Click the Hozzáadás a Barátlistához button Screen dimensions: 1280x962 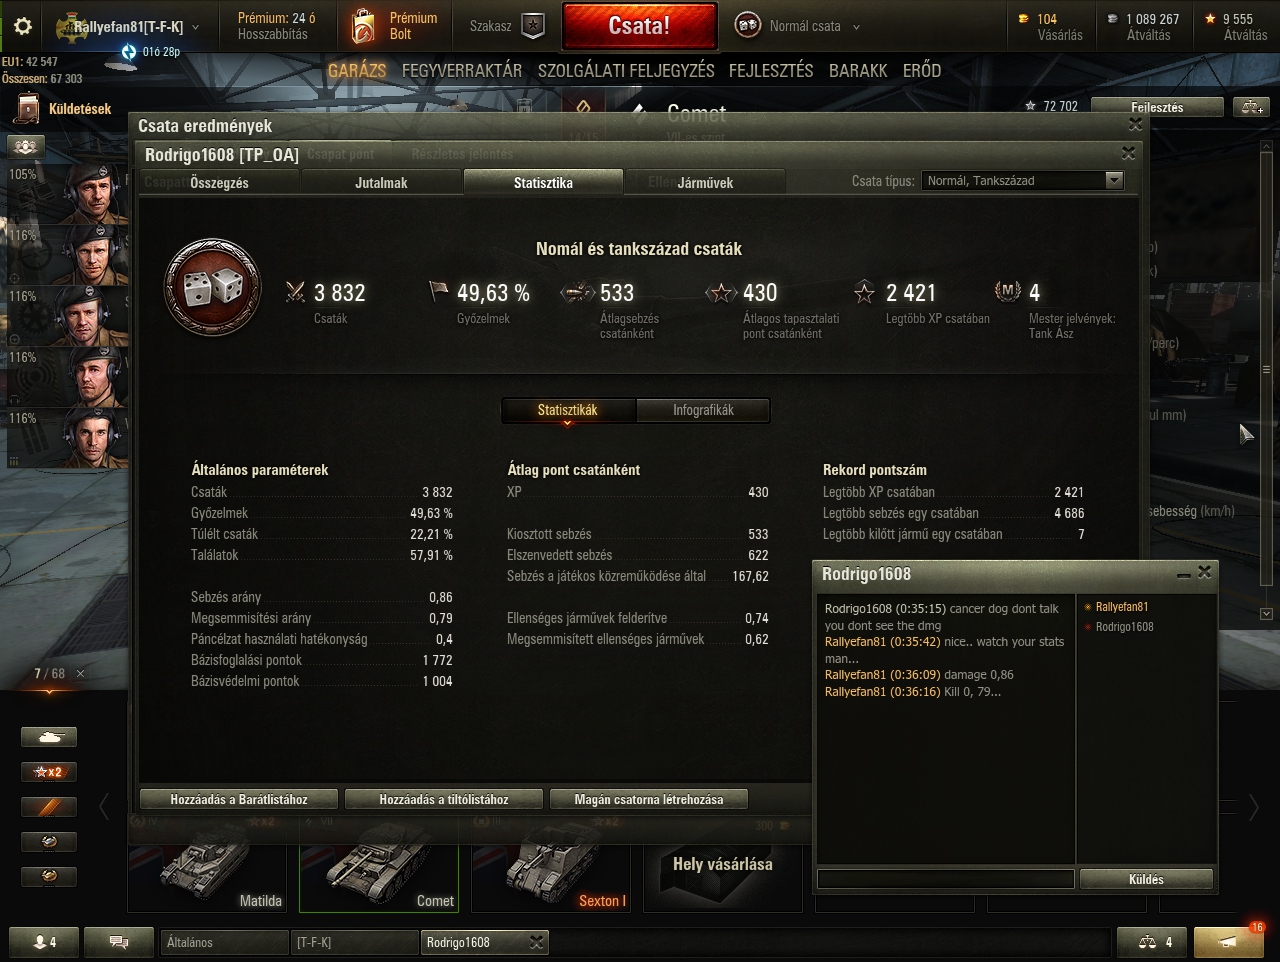[x=239, y=799]
